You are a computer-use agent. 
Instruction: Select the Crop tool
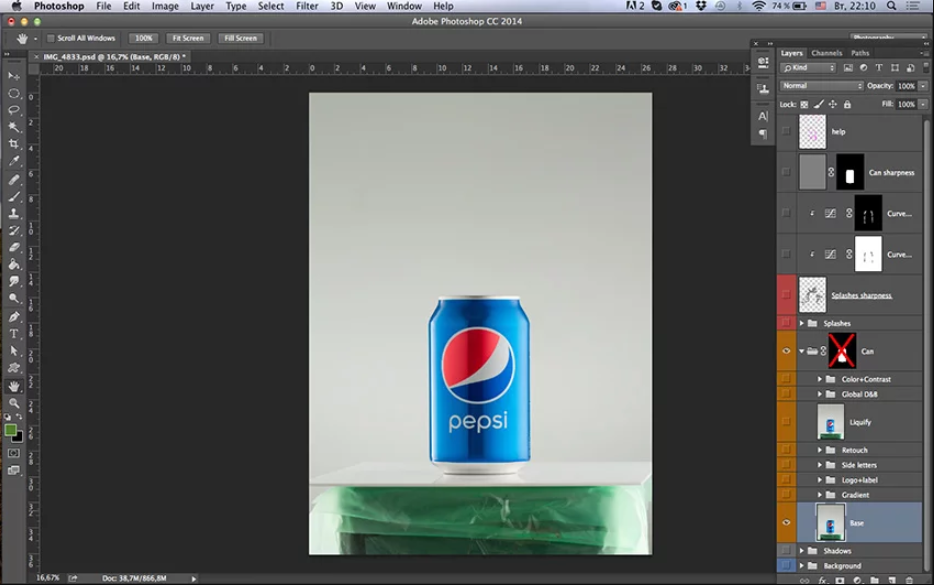14,144
